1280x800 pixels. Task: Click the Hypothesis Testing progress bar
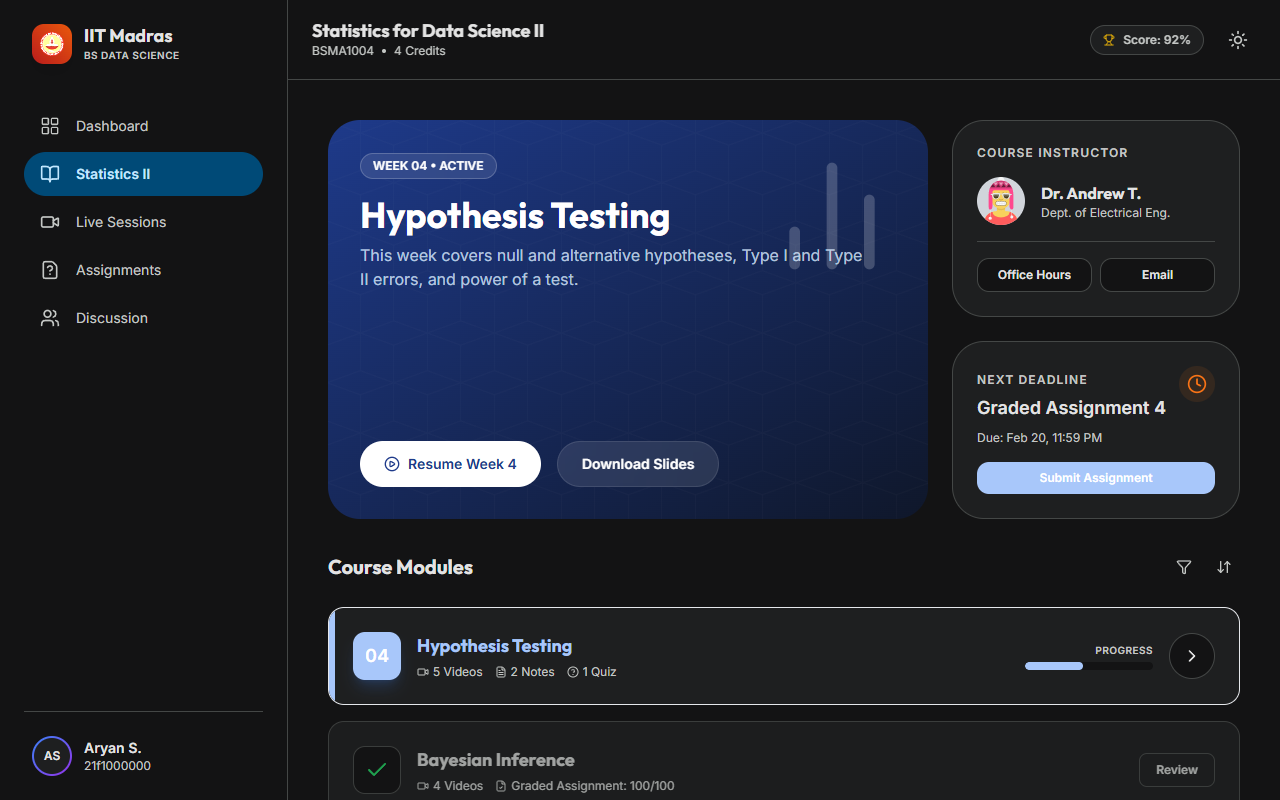pyautogui.click(x=1088, y=666)
